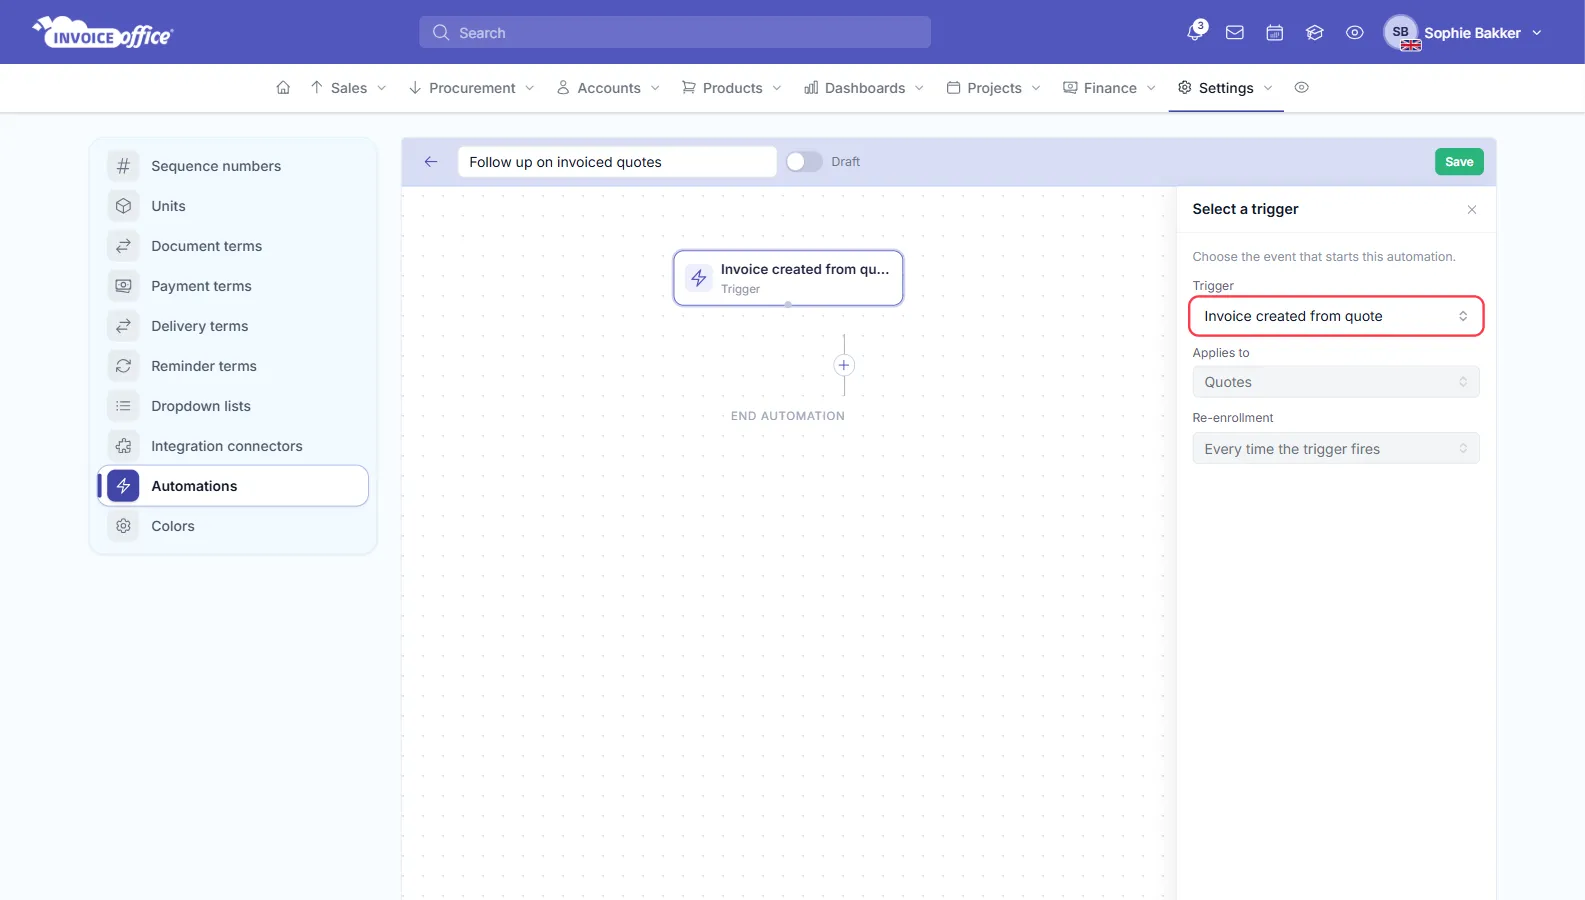Click the Payment terms money icon

(x=123, y=285)
